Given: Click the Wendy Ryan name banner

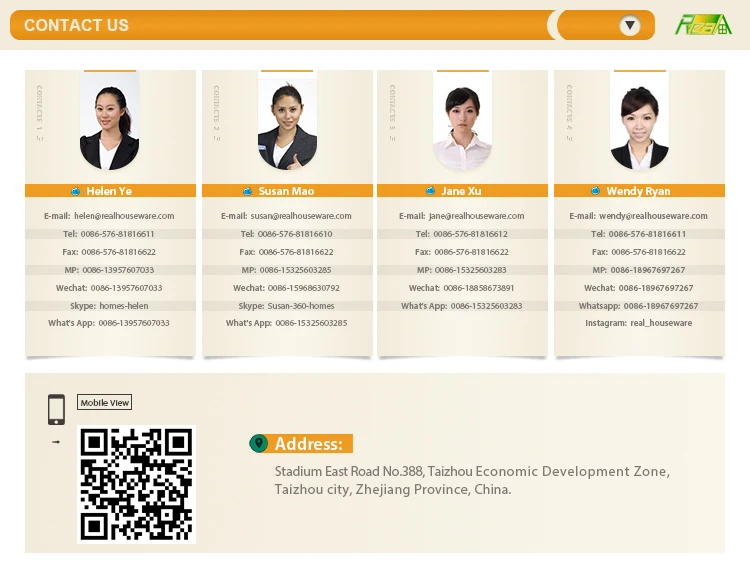Looking at the screenshot, I should coord(640,191).
